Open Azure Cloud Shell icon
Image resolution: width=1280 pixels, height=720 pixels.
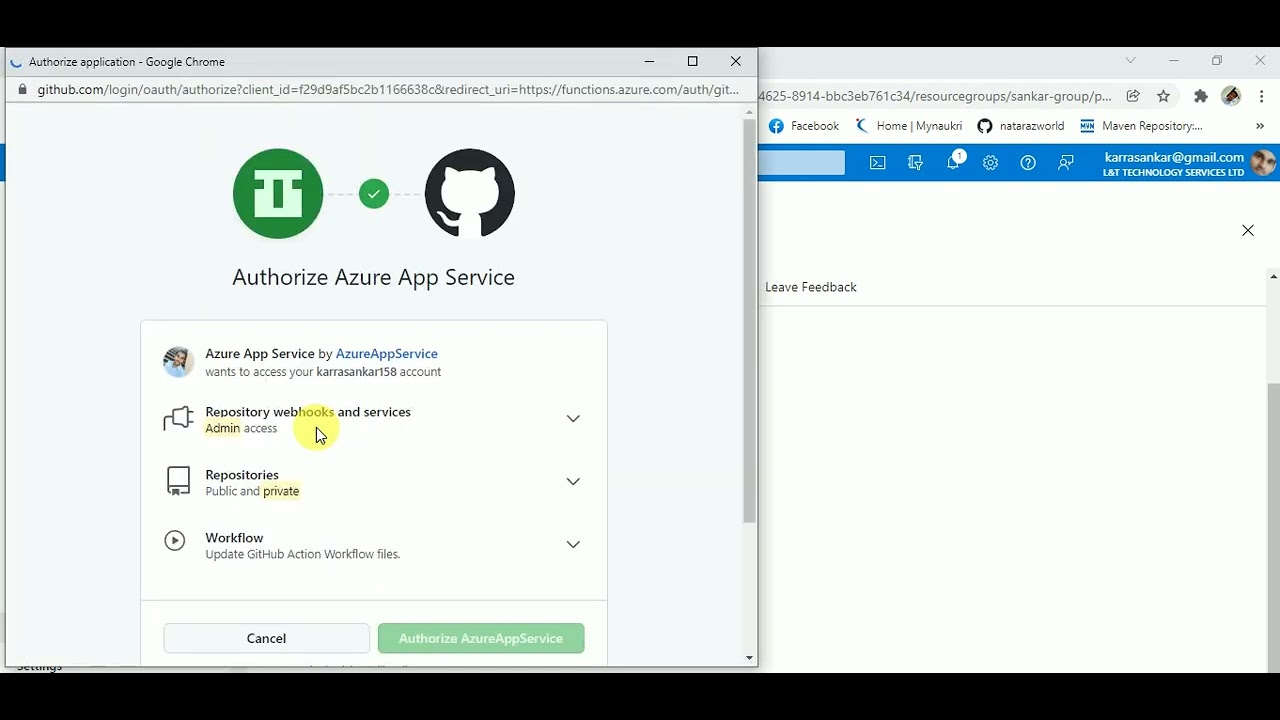click(x=878, y=163)
